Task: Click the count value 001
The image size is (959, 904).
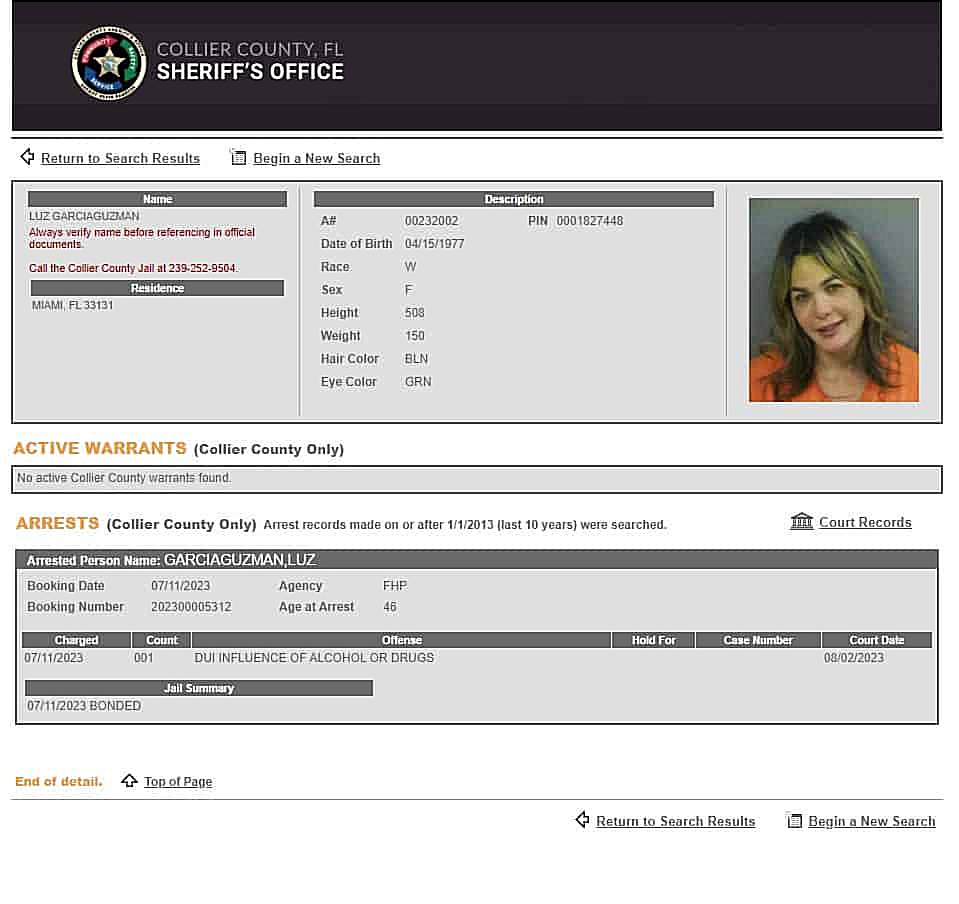Action: 143,658
